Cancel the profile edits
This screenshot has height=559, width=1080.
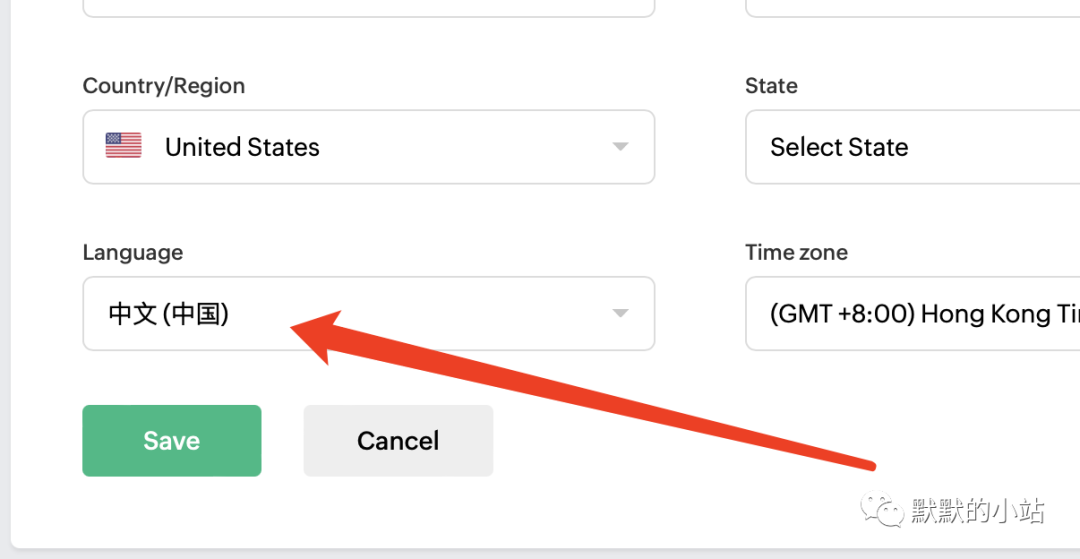pos(398,441)
